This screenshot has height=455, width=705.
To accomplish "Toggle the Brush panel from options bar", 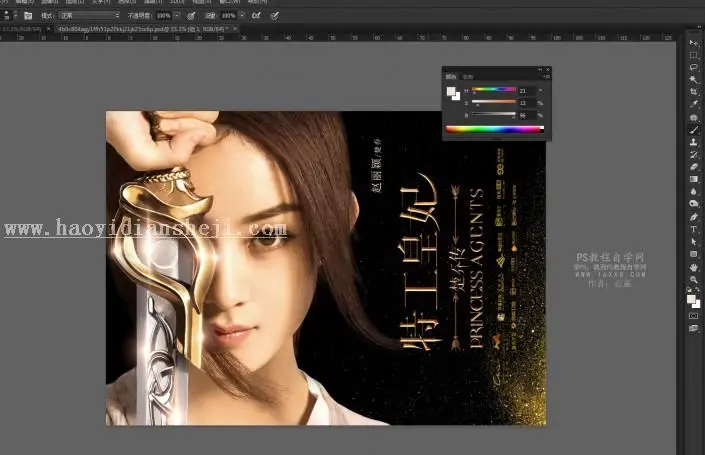I will tap(28, 16).
